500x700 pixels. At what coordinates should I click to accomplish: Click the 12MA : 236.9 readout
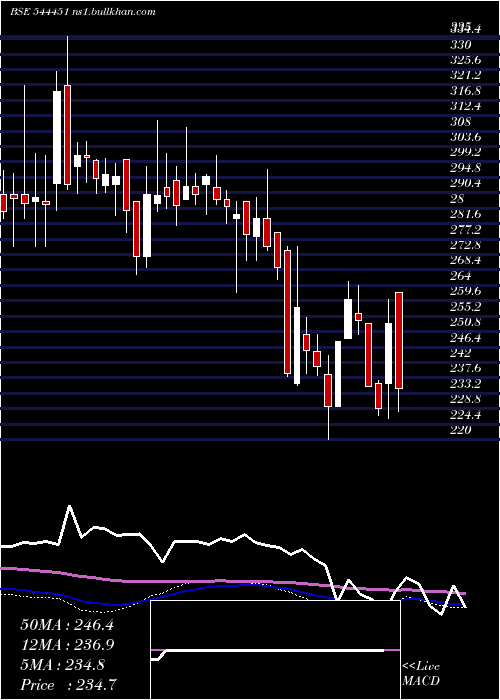coord(67,644)
